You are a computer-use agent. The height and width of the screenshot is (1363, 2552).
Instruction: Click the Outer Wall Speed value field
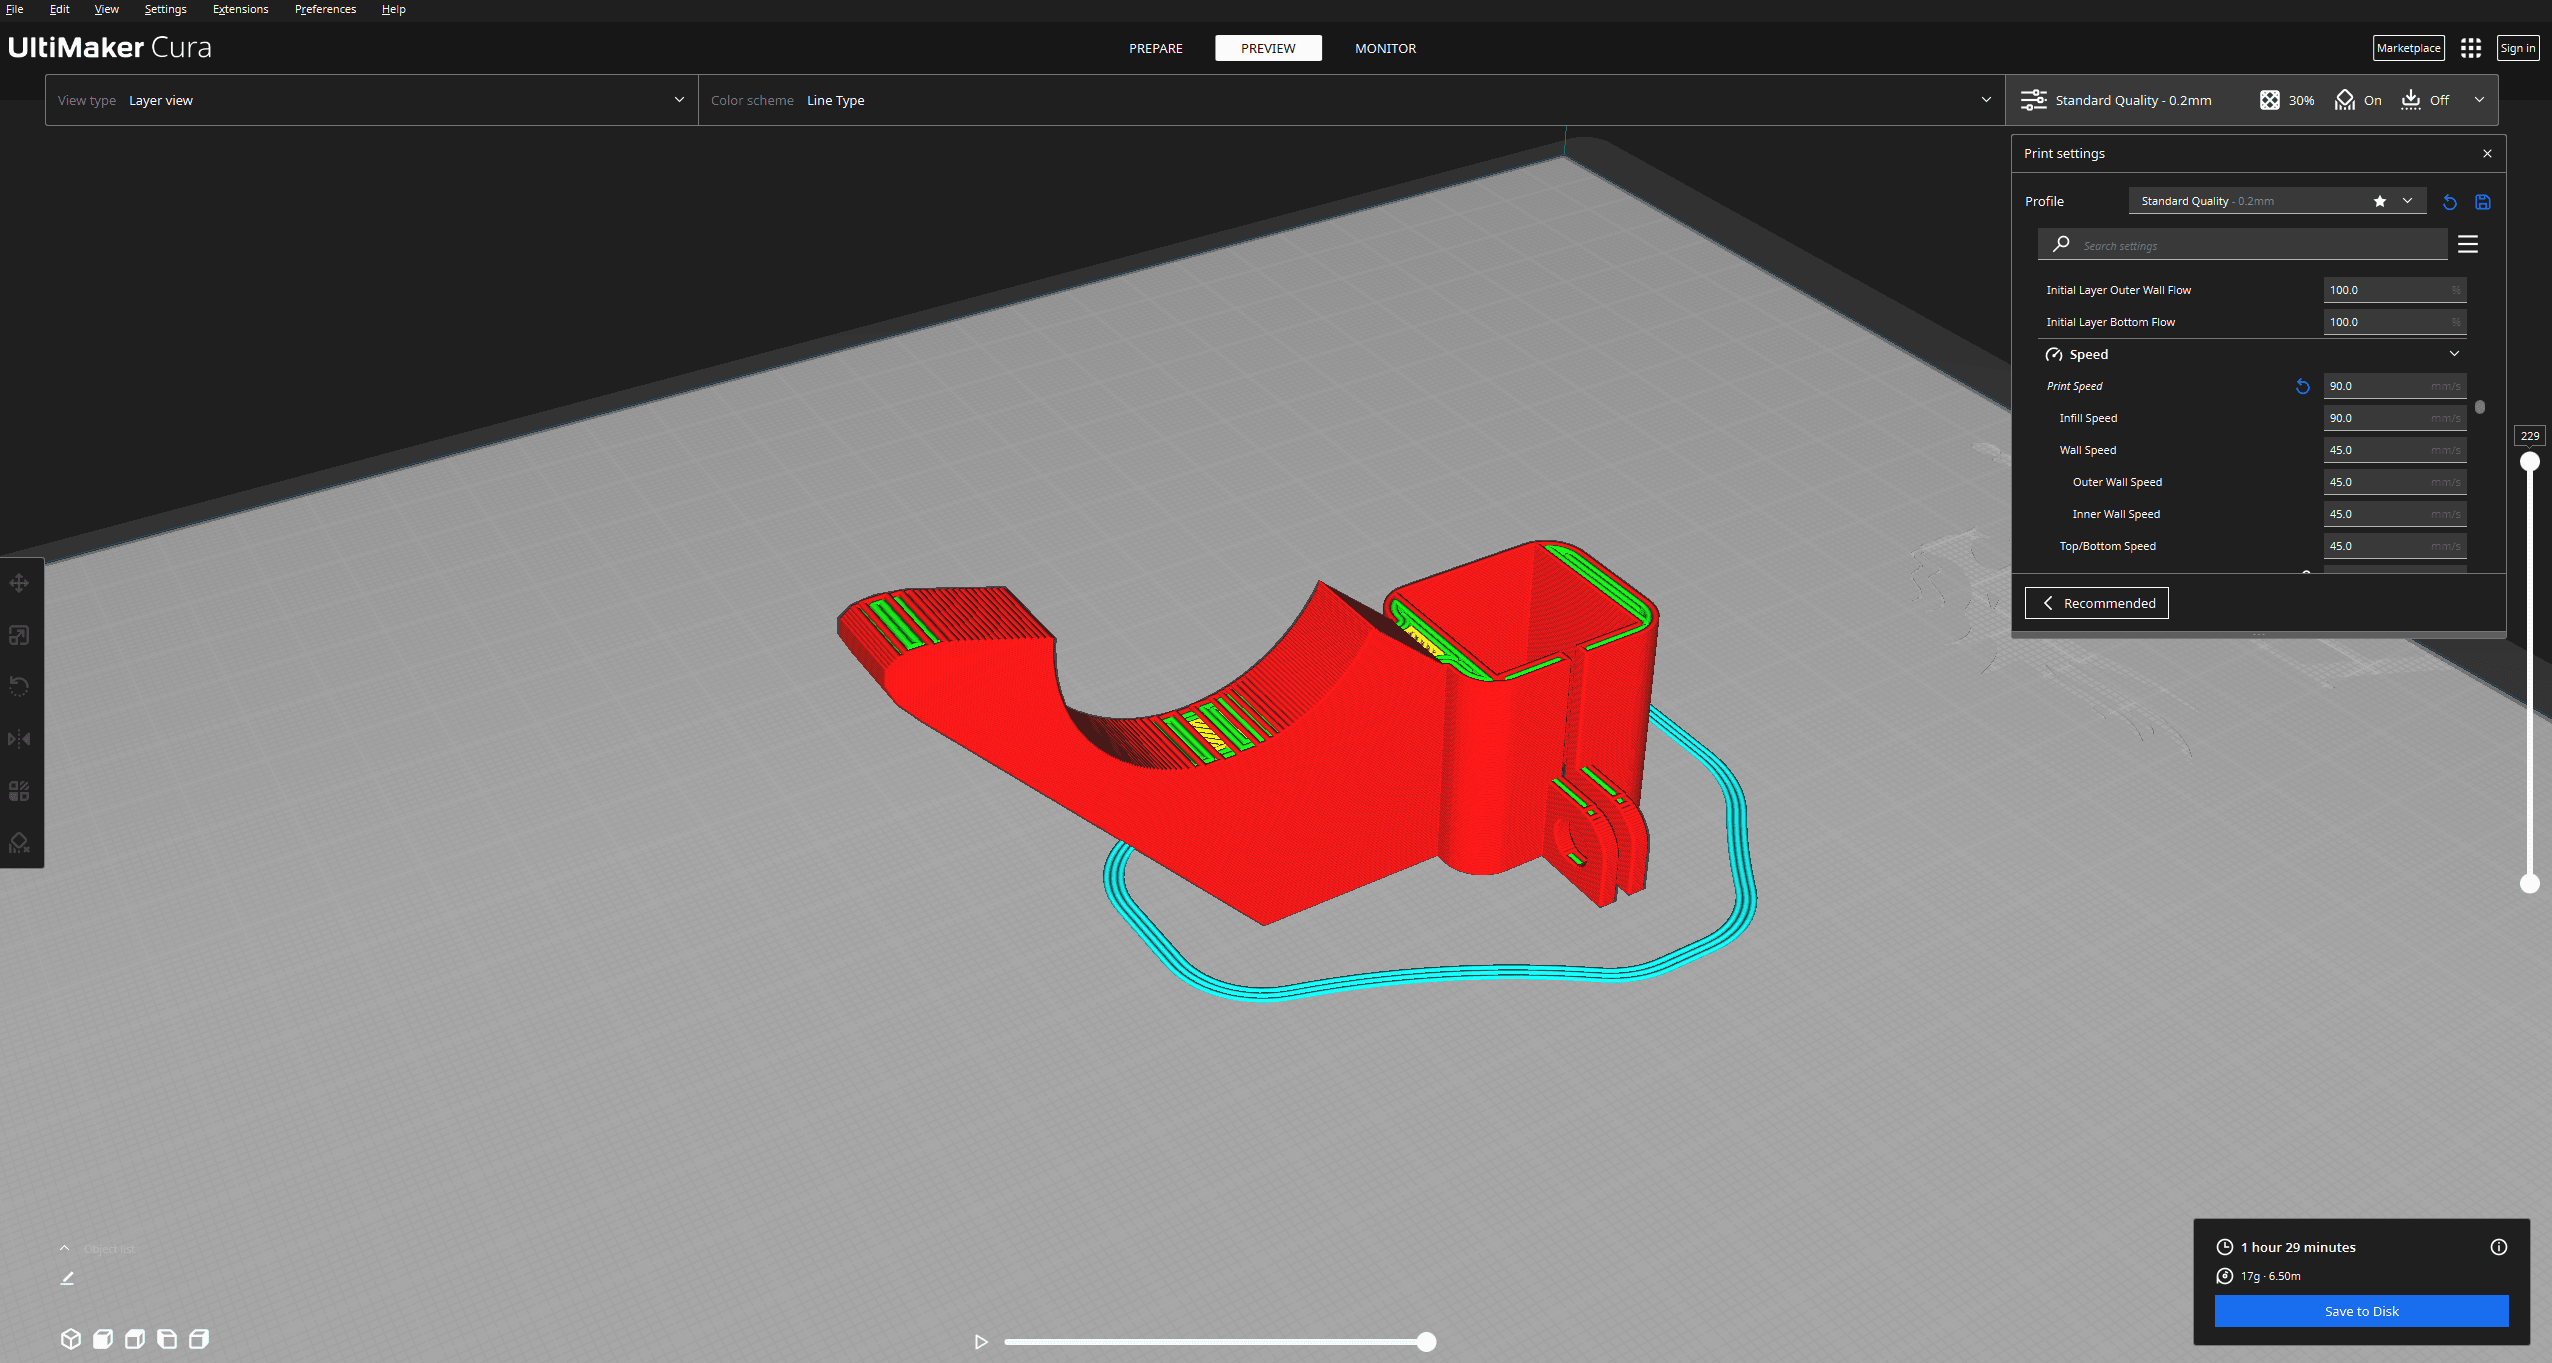2394,482
